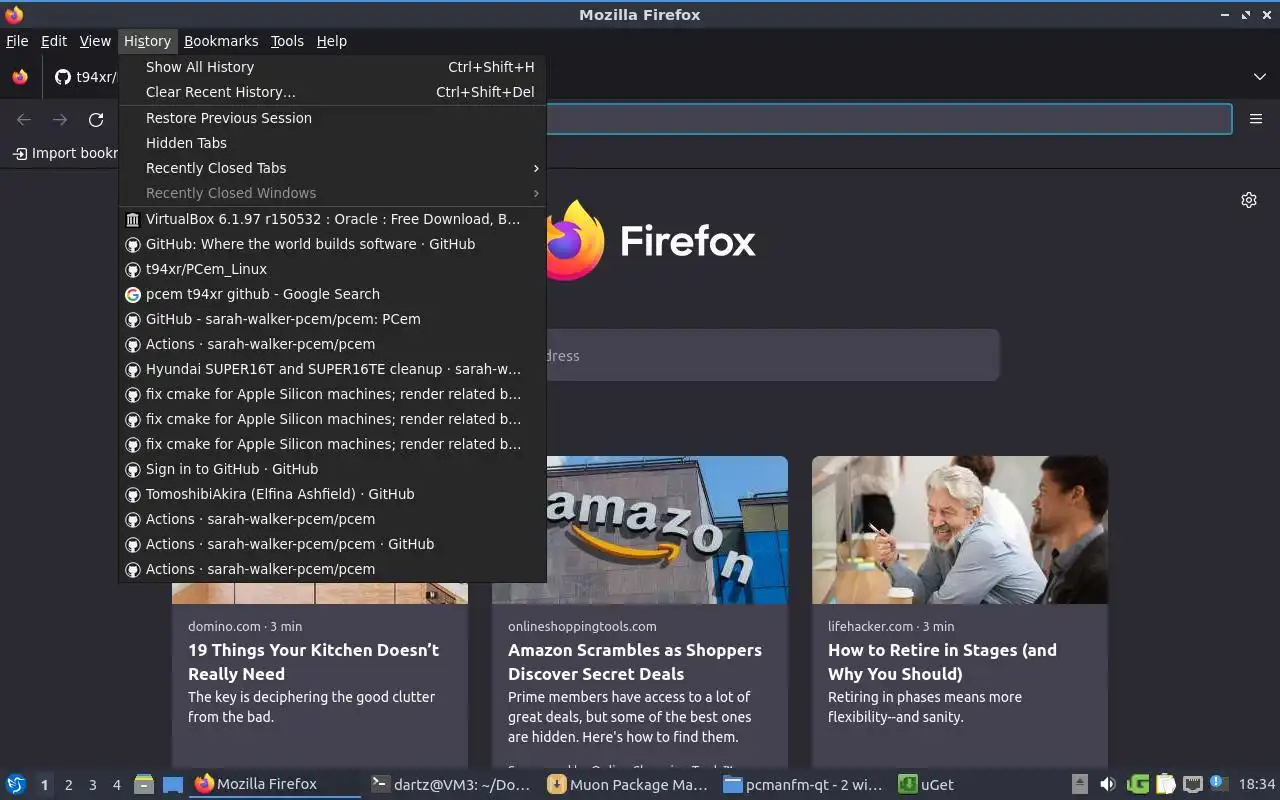Choose Restore Previous Session
1280x800 pixels.
click(332, 118)
